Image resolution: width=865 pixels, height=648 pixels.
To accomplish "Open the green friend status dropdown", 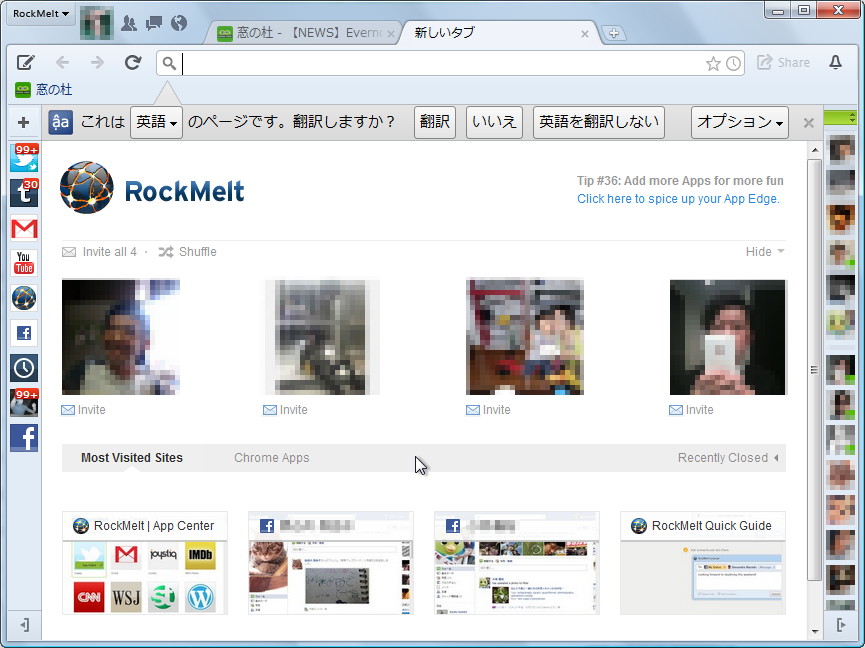I will click(x=840, y=117).
